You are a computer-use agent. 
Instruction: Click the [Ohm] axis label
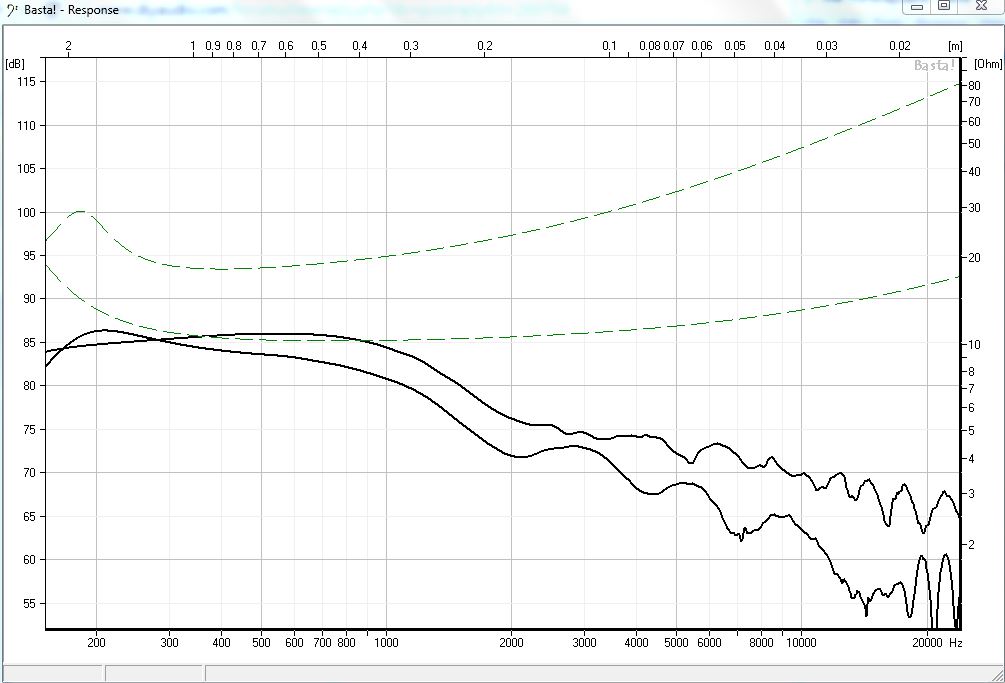tap(987, 64)
